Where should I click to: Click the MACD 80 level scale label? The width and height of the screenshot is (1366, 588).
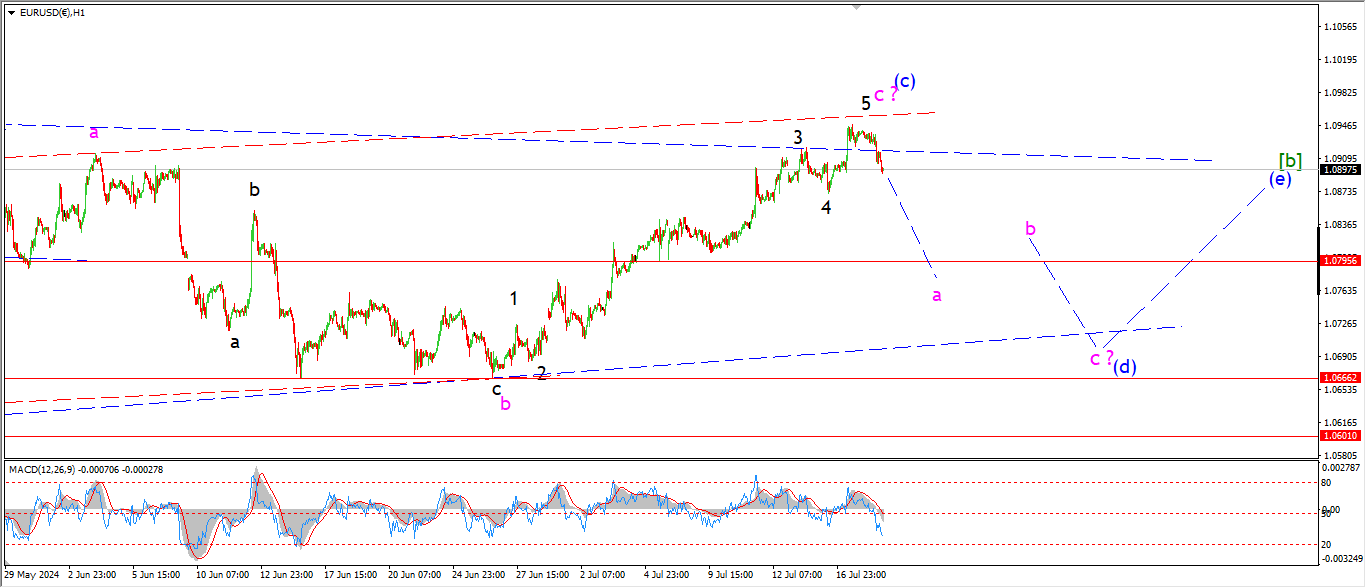click(x=1329, y=482)
